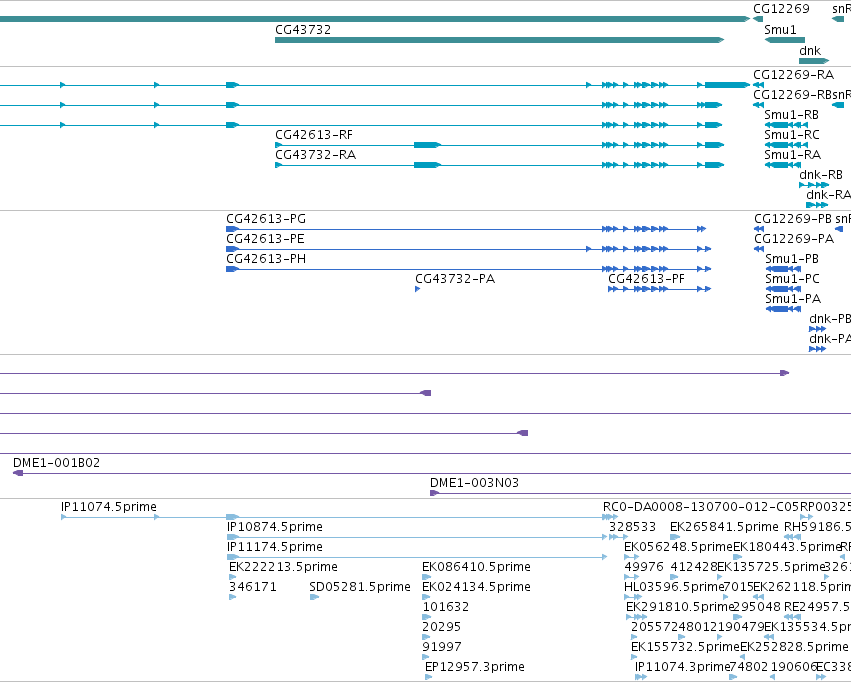Select the Smu1-PB protein label

(792, 259)
